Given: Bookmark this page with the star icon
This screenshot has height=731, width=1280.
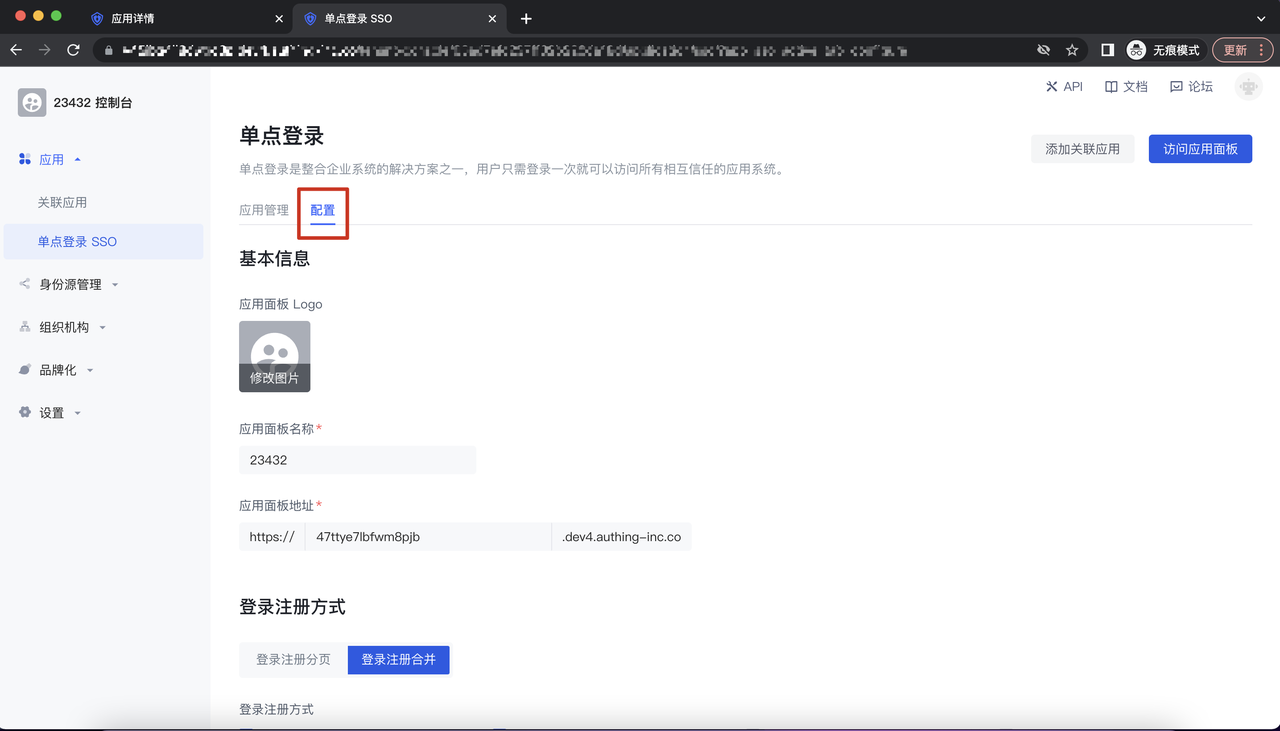Looking at the screenshot, I should coord(1072,50).
